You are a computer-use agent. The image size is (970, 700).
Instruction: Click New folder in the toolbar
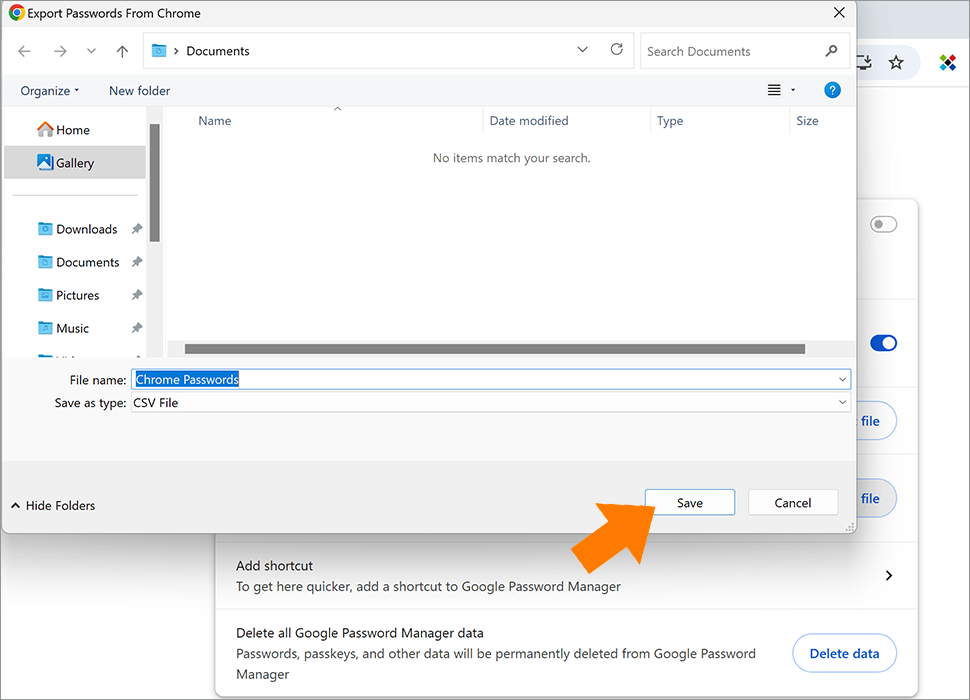139,91
